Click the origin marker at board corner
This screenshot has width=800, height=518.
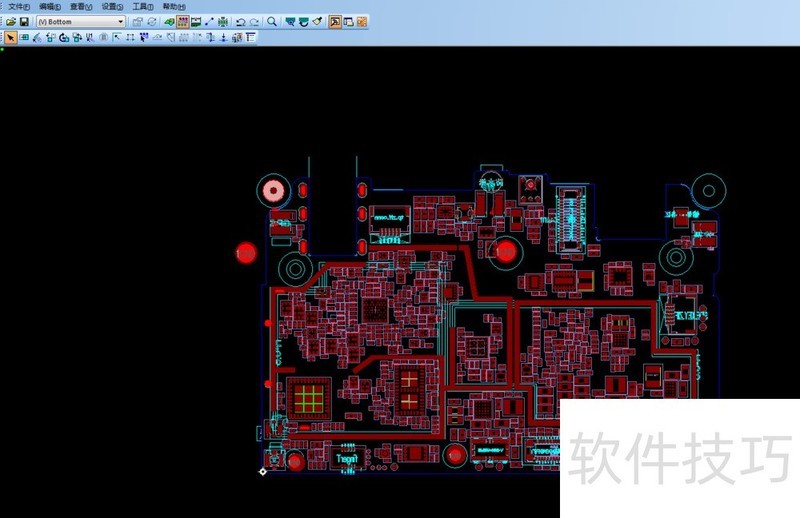coord(263,472)
